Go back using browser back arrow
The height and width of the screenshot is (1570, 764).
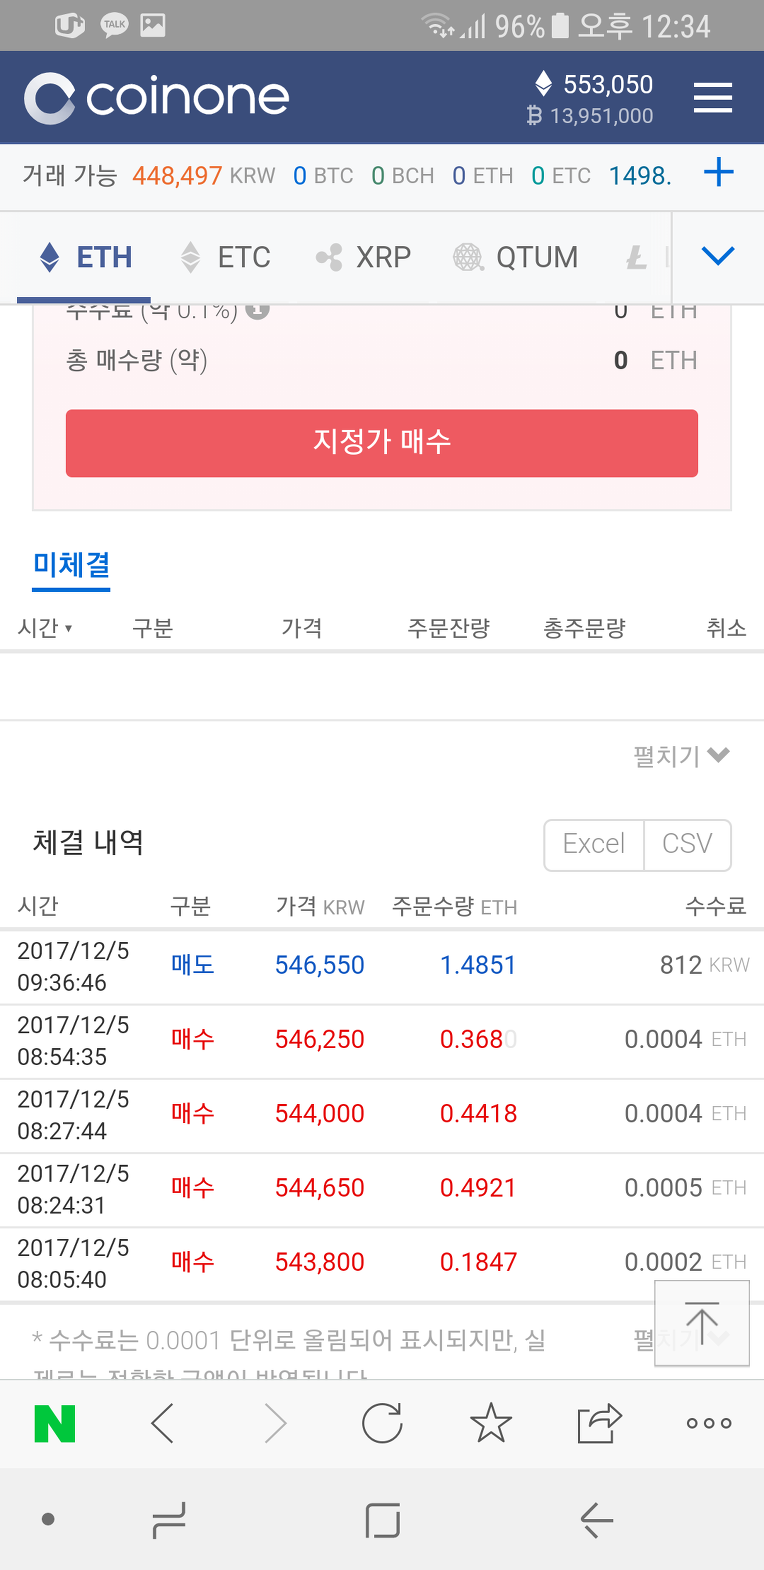coord(163,1423)
